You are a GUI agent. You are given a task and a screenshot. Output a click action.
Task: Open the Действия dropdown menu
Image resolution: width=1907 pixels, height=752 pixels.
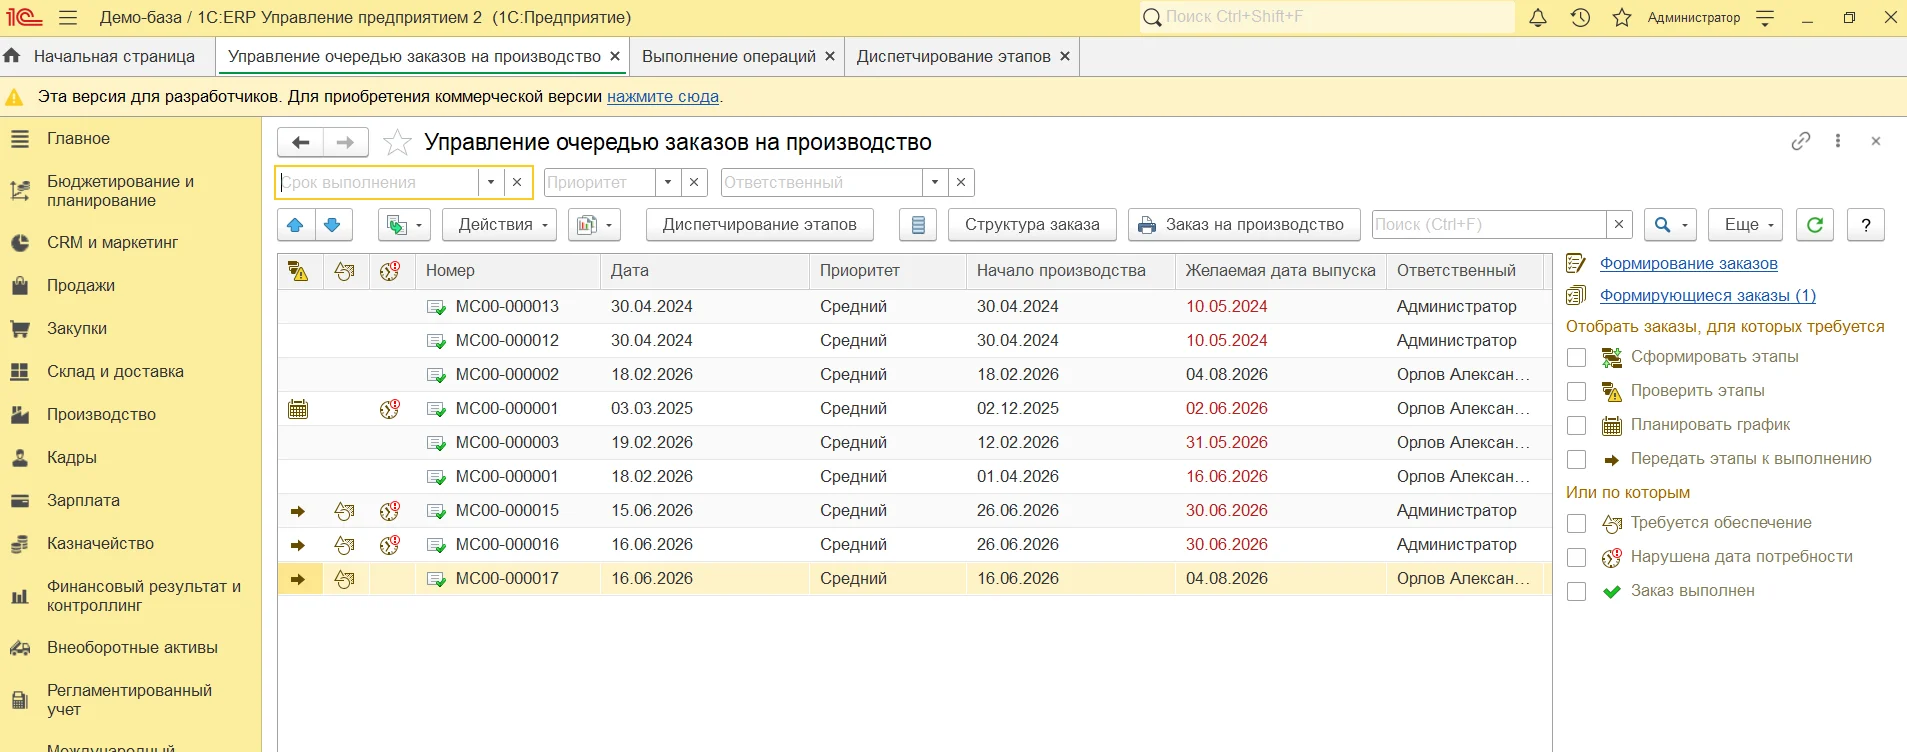tap(500, 225)
